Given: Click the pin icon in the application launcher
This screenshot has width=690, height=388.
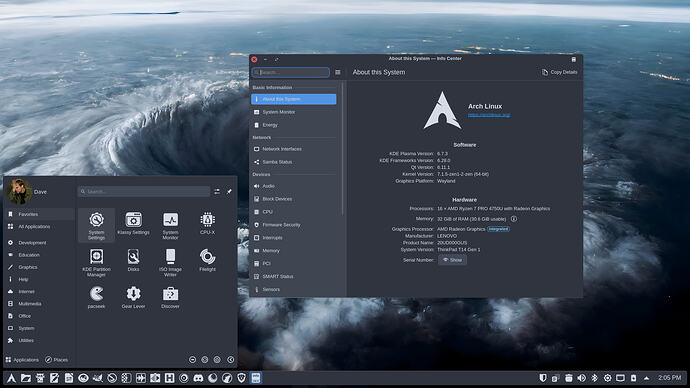Looking at the screenshot, I should [x=229, y=191].
